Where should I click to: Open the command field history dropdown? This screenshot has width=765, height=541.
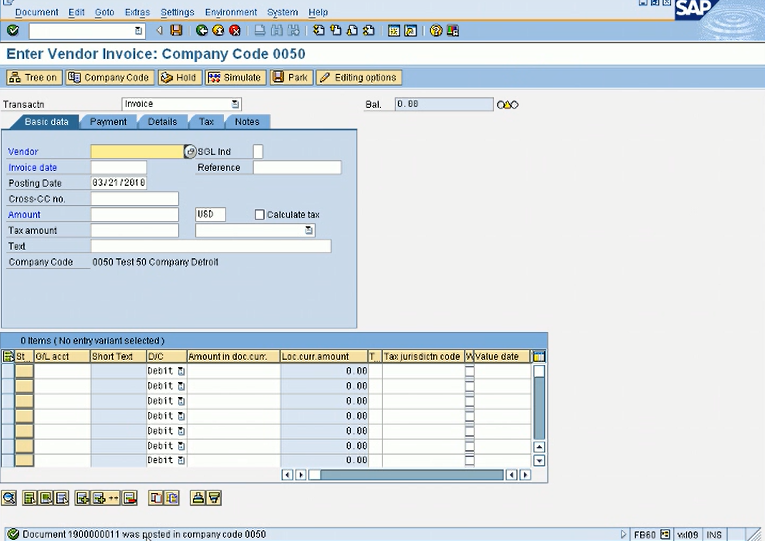(x=138, y=31)
